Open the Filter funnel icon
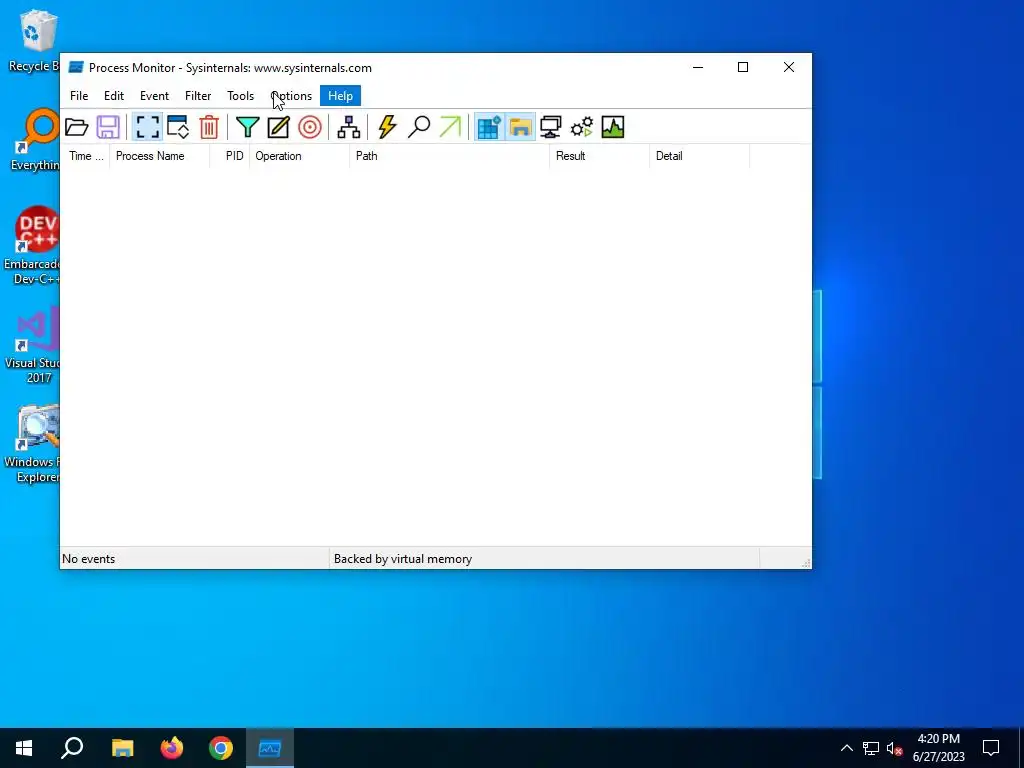 point(248,127)
